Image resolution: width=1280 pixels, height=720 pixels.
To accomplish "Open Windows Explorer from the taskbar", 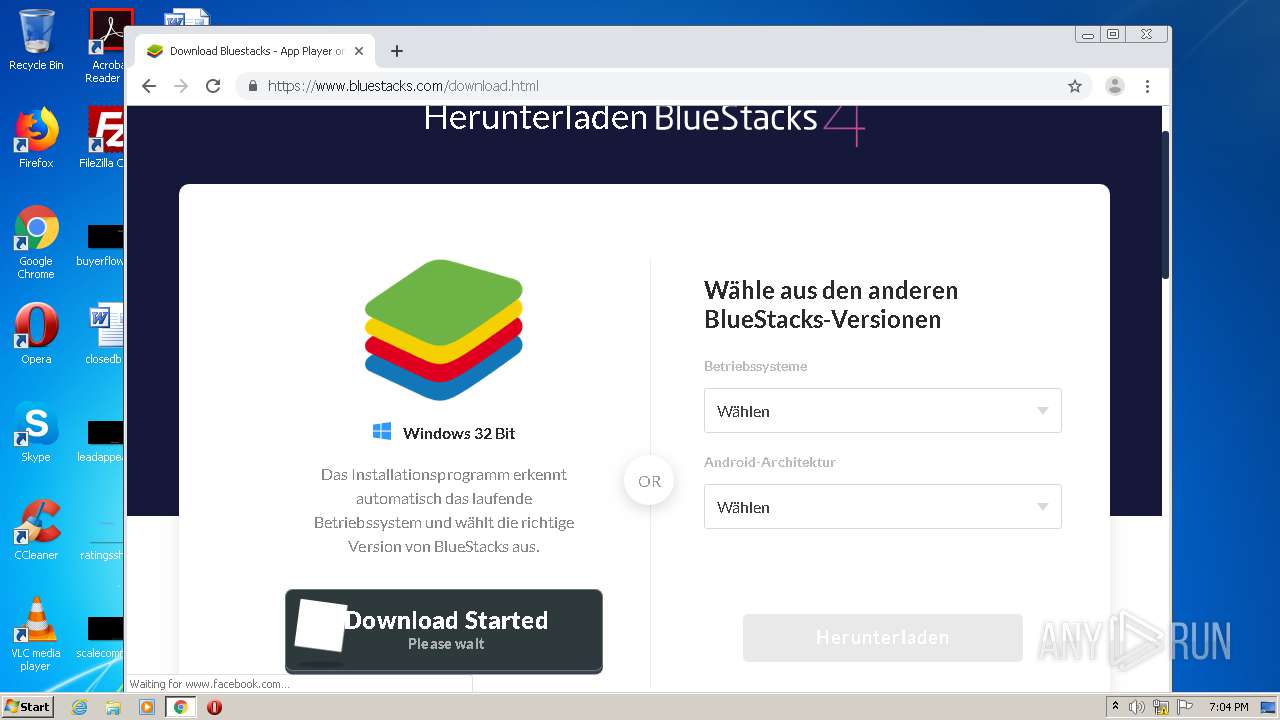I will point(113,707).
